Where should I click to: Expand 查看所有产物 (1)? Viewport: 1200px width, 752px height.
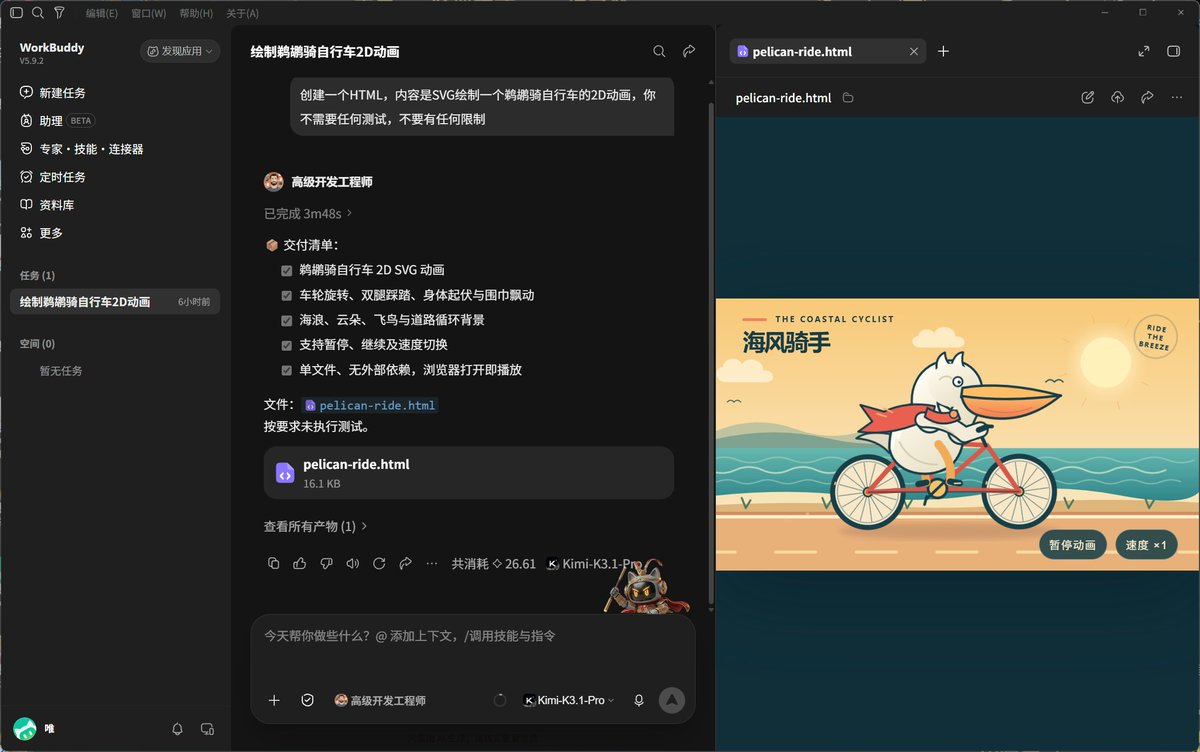(x=316, y=526)
